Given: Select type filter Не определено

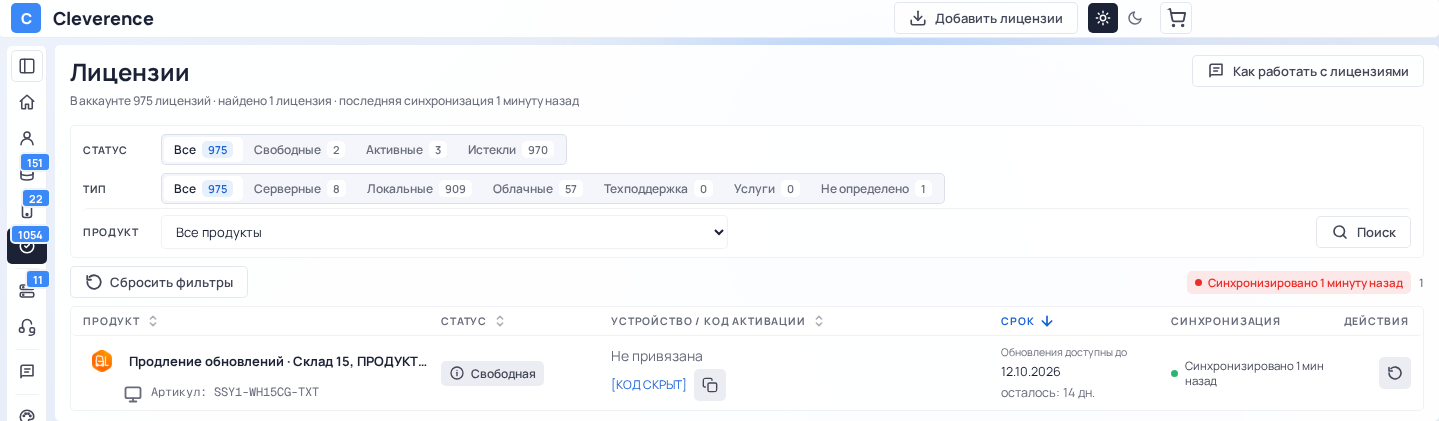Looking at the screenshot, I should pyautogui.click(x=875, y=189).
